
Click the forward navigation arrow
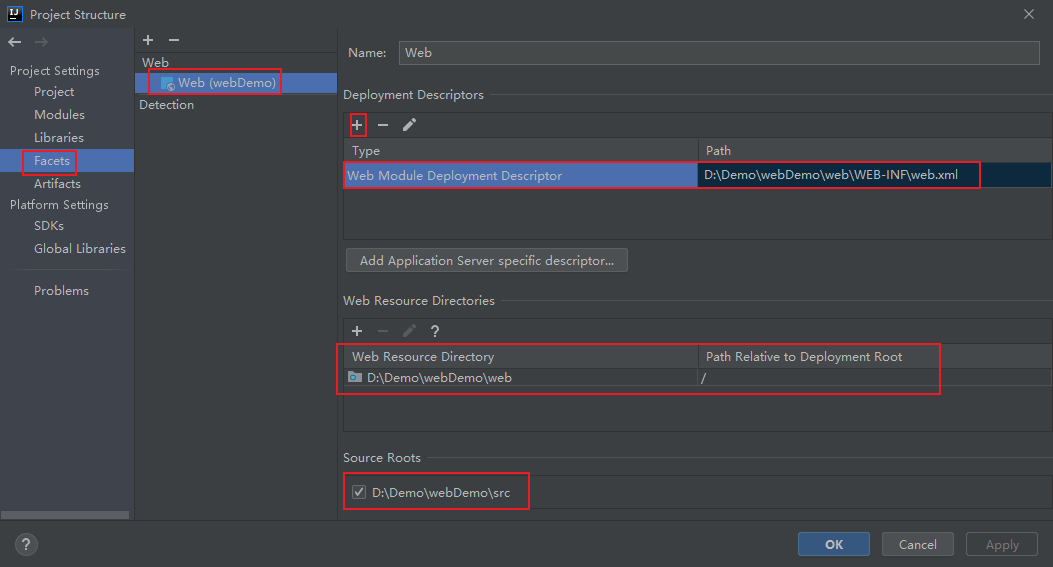(41, 42)
